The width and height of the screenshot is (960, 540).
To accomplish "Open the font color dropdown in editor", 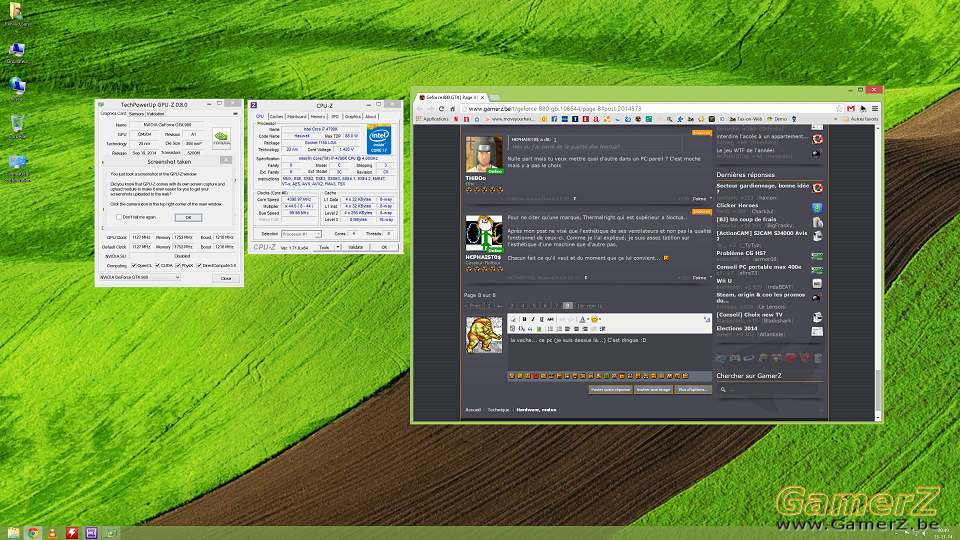I will 588,319.
